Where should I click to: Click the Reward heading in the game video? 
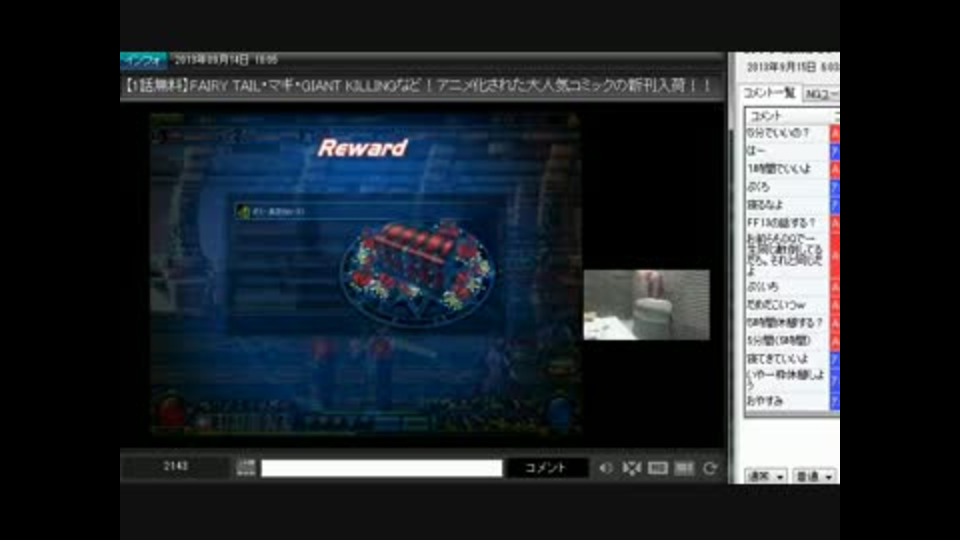click(362, 148)
